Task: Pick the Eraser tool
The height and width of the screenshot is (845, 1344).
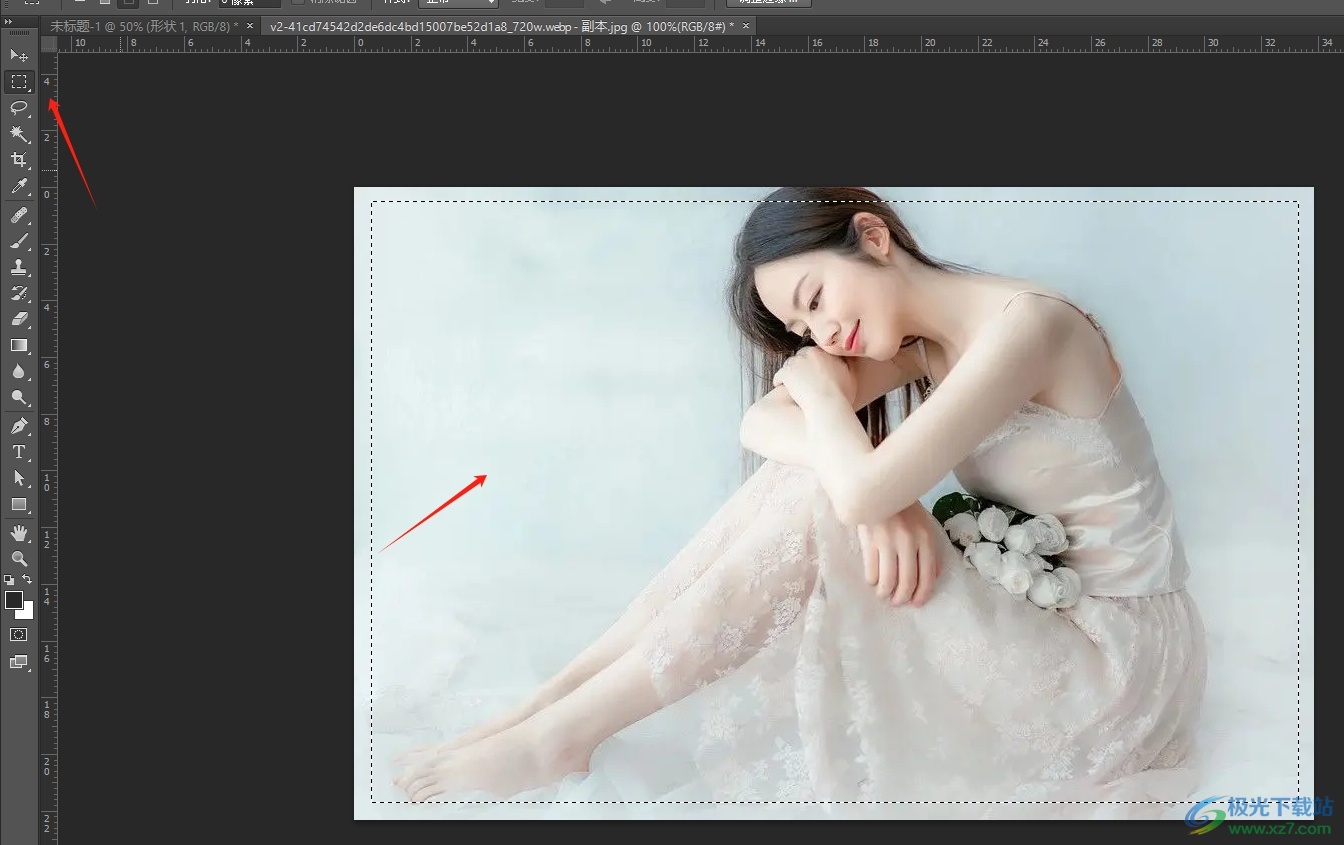Action: pyautogui.click(x=18, y=319)
